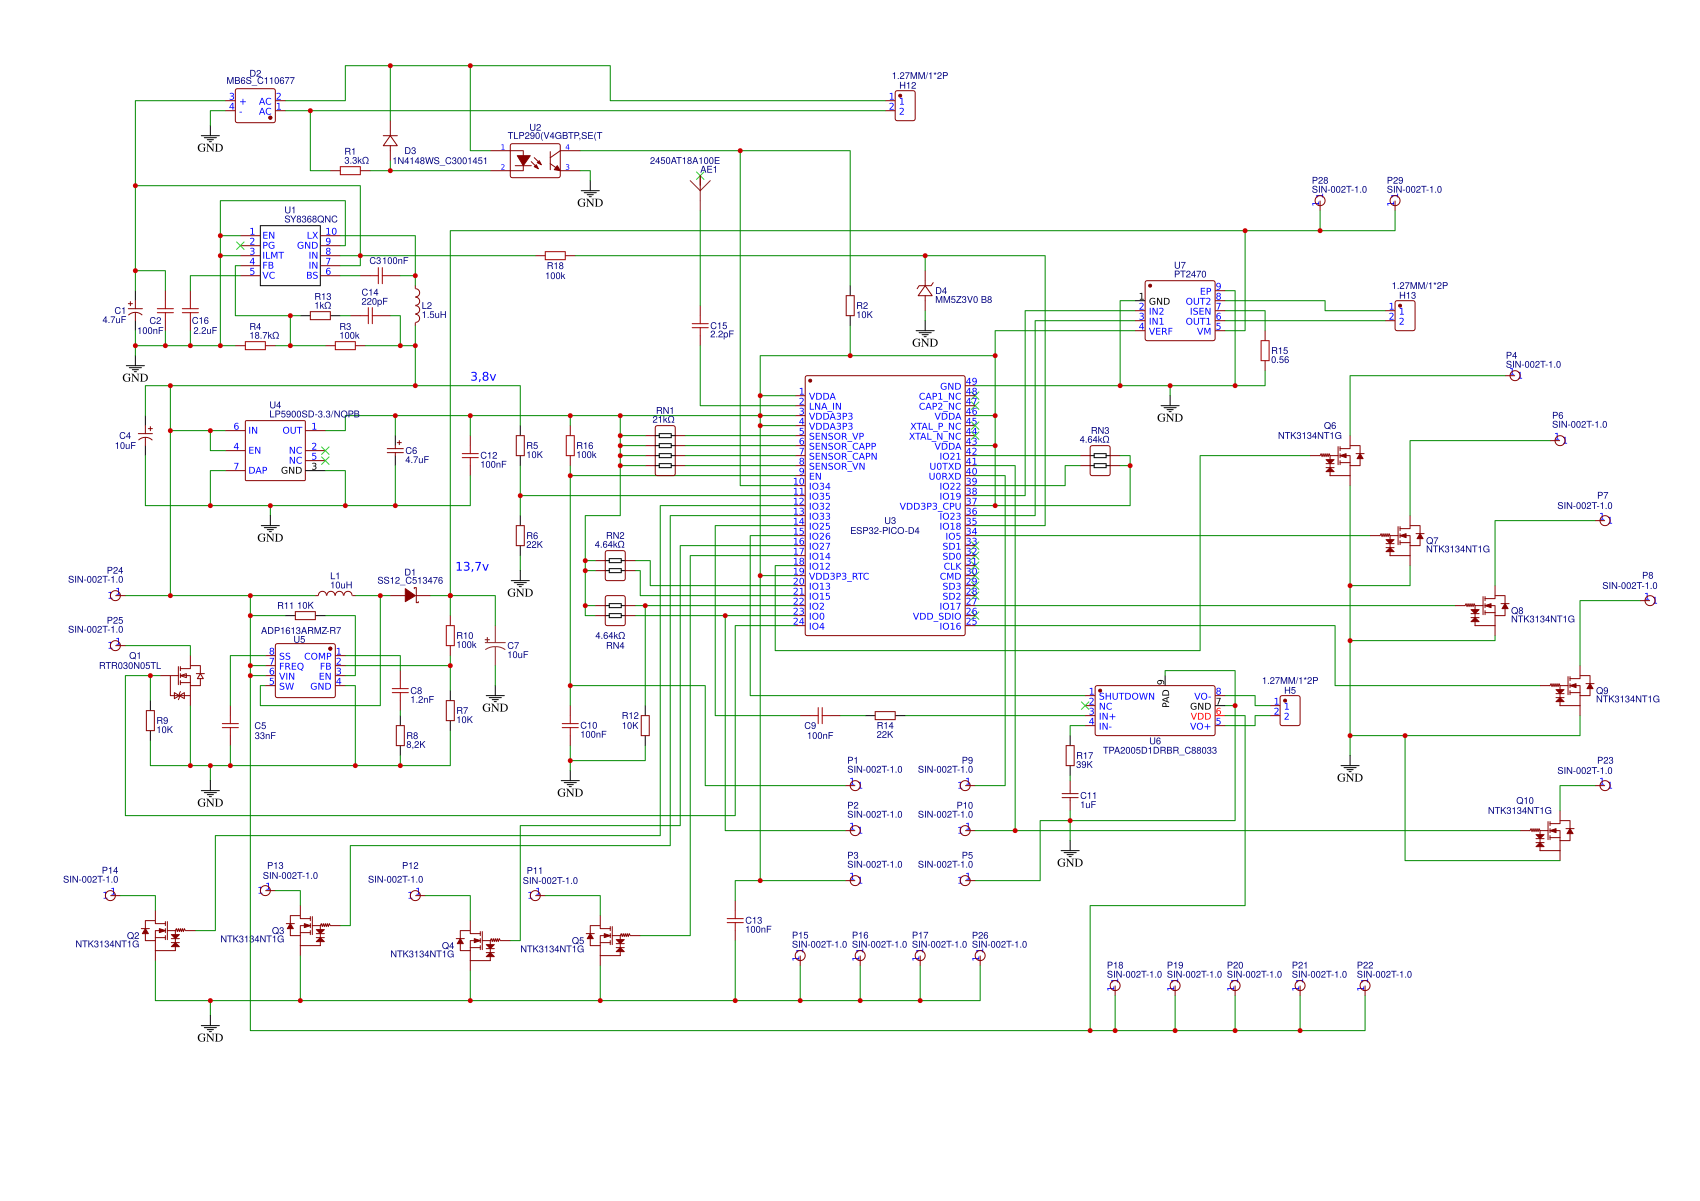Image resolution: width=1700 pixels, height=1201 pixels.
Task: Select the RN1 21kΩ resistor network
Action: 665,451
